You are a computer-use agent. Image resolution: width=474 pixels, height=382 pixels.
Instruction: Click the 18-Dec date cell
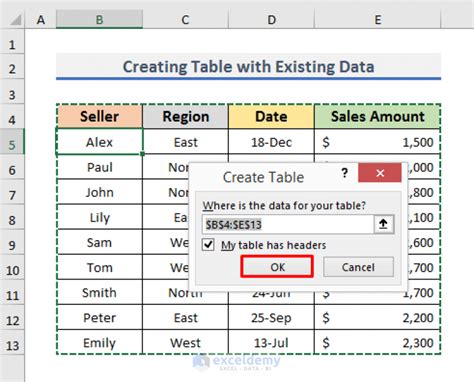[271, 142]
